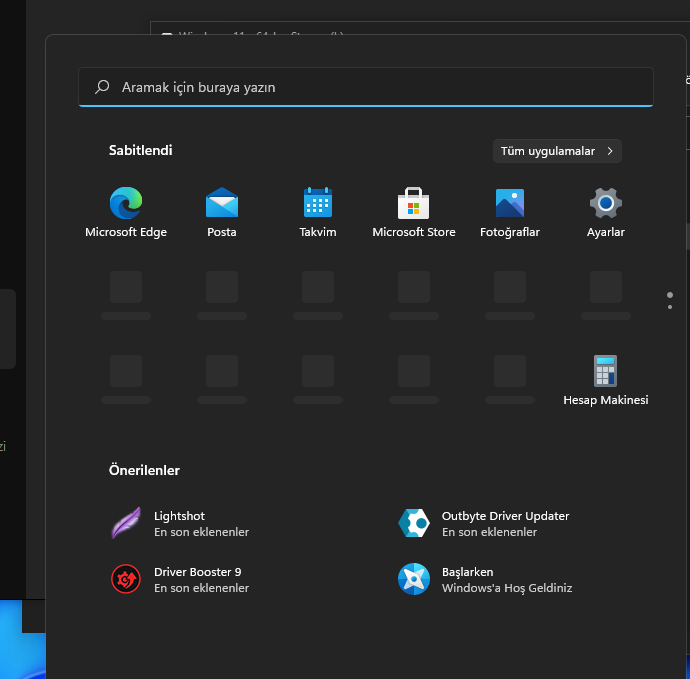Focus the Aramak için buraya yazın field

tap(366, 87)
